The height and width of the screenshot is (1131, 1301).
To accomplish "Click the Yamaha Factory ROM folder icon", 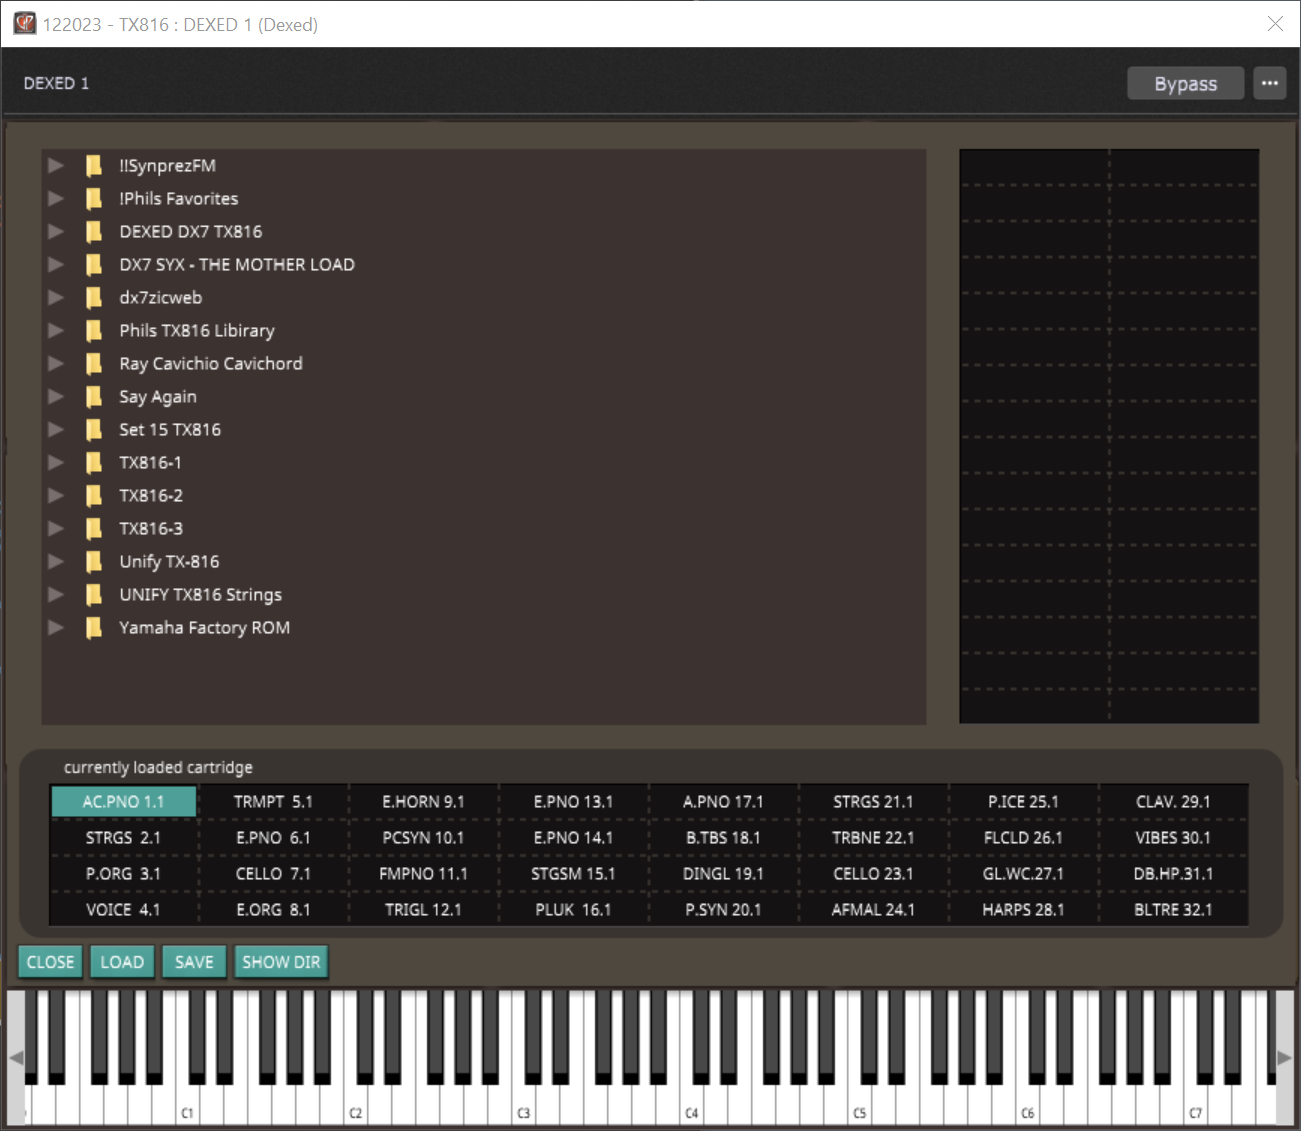I will [93, 627].
